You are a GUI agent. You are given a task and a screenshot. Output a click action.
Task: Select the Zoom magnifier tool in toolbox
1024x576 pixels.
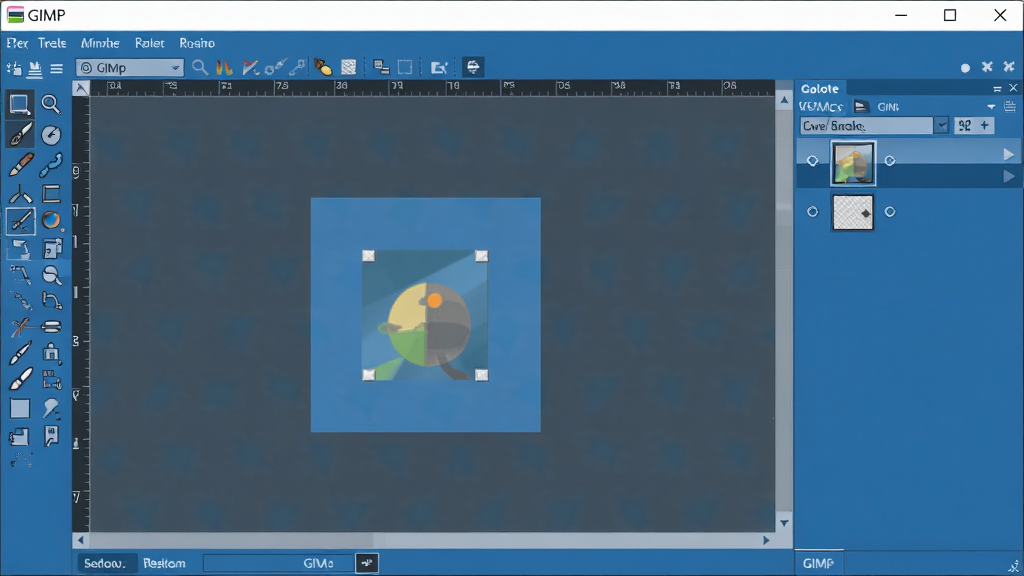point(50,104)
